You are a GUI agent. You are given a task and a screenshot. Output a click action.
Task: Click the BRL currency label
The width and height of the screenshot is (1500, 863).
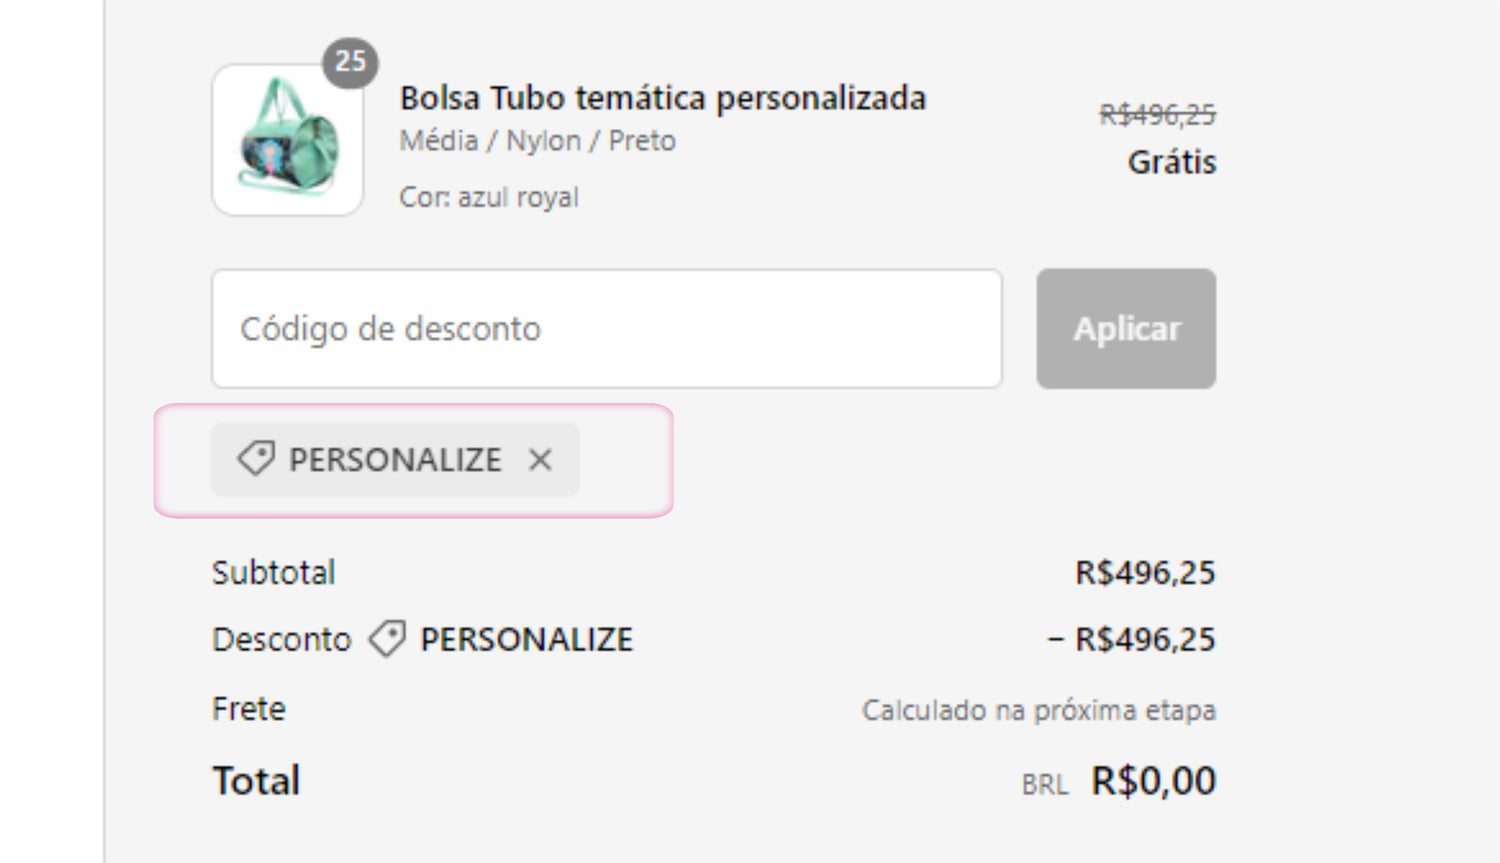1044,785
